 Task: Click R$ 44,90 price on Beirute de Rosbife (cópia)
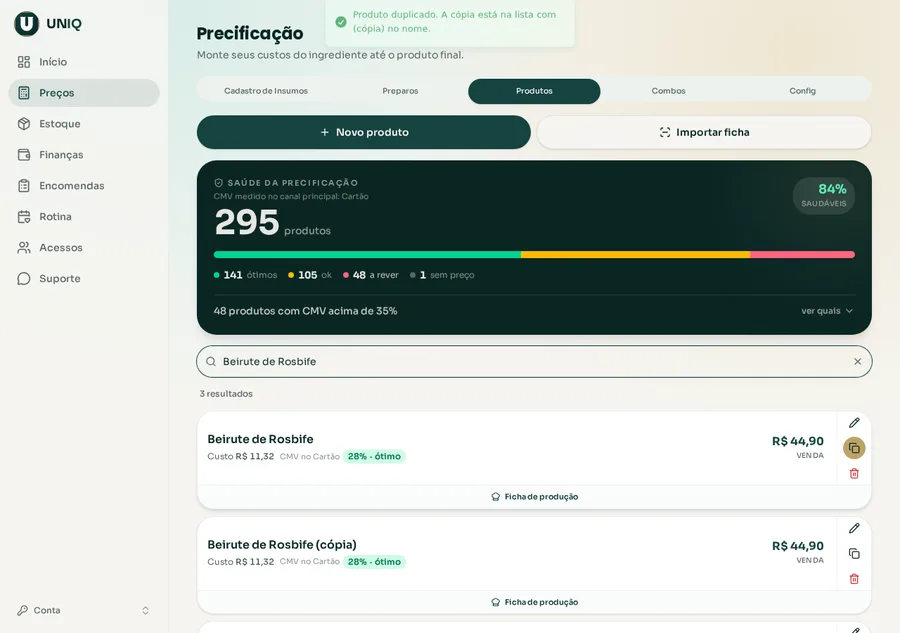pyautogui.click(x=798, y=546)
